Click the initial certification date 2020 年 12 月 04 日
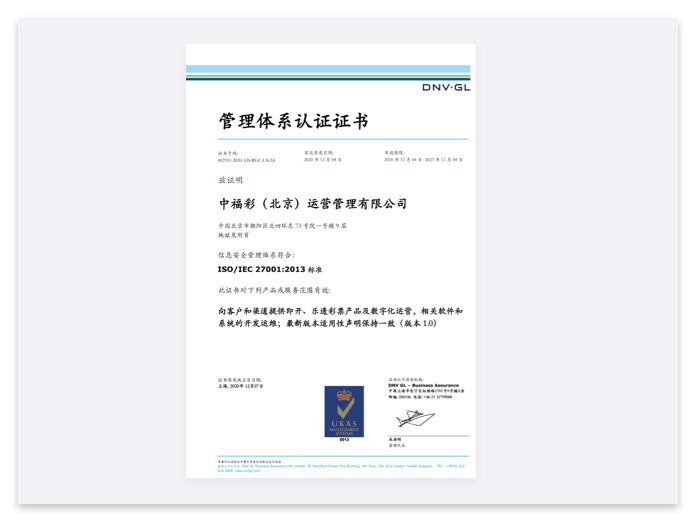 coord(323,159)
